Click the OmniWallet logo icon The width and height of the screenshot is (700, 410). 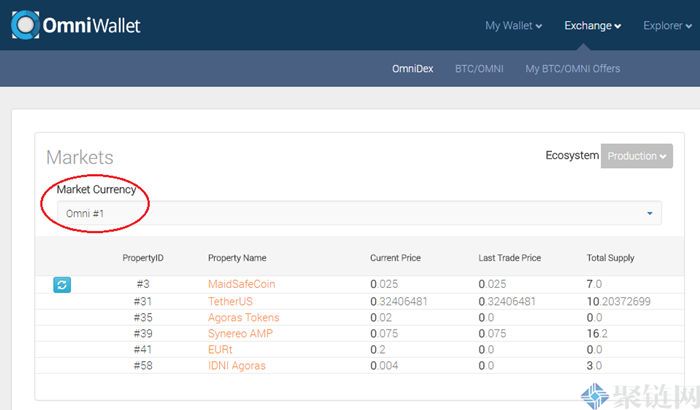tap(24, 26)
